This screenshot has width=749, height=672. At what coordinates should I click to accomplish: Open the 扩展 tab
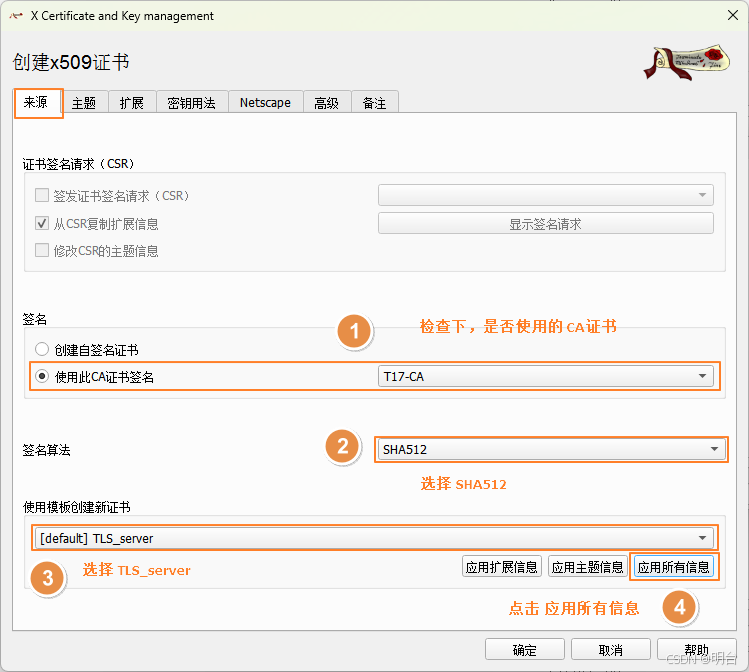pos(132,103)
